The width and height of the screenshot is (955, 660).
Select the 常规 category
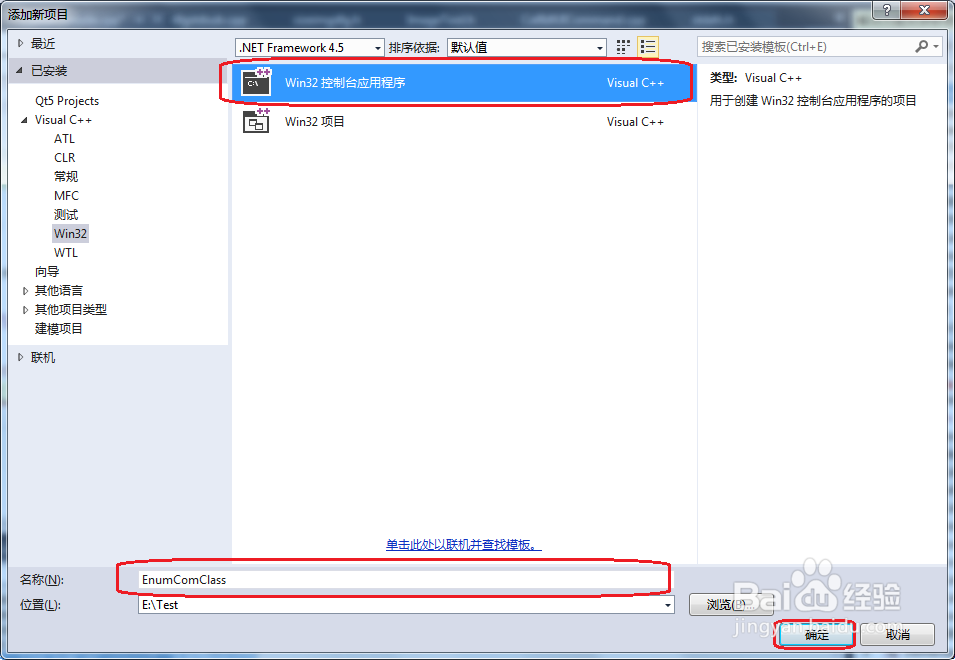click(66, 177)
